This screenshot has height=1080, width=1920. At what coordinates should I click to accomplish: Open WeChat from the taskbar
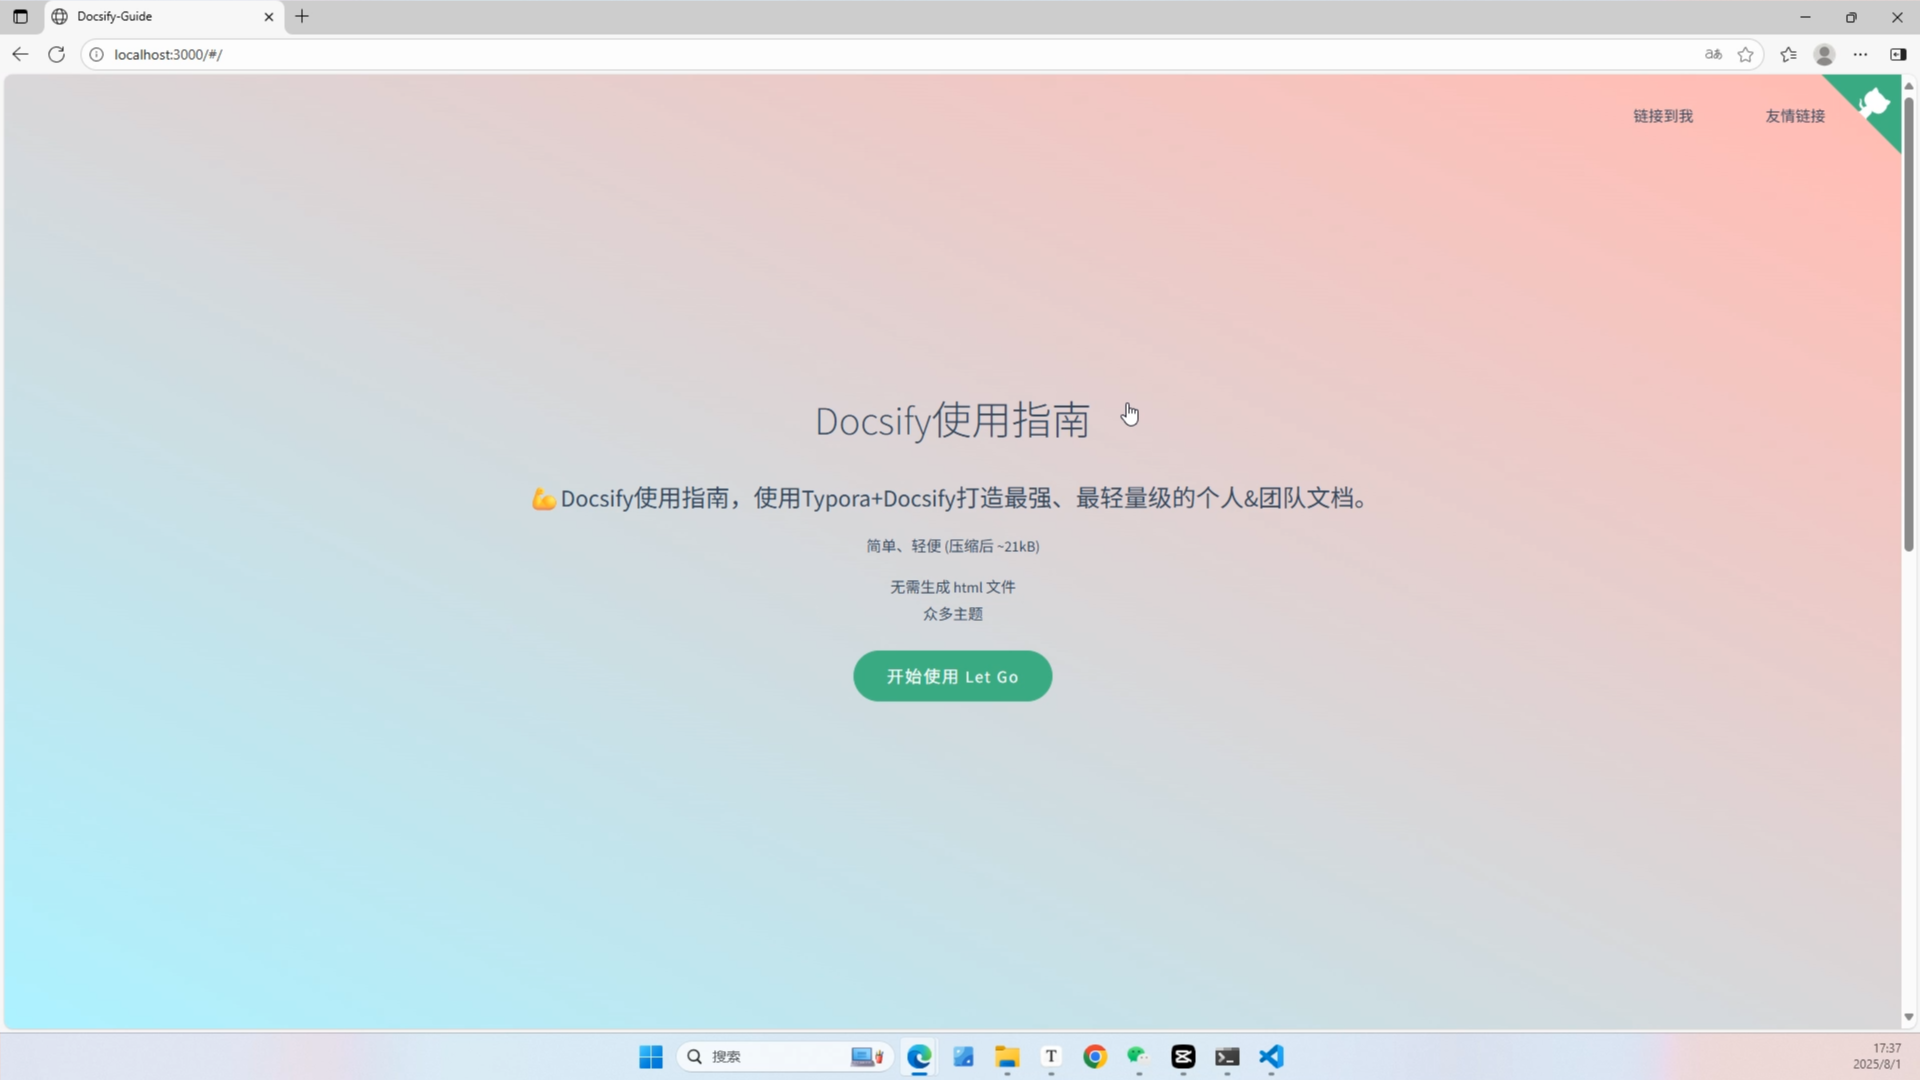(x=1139, y=1057)
